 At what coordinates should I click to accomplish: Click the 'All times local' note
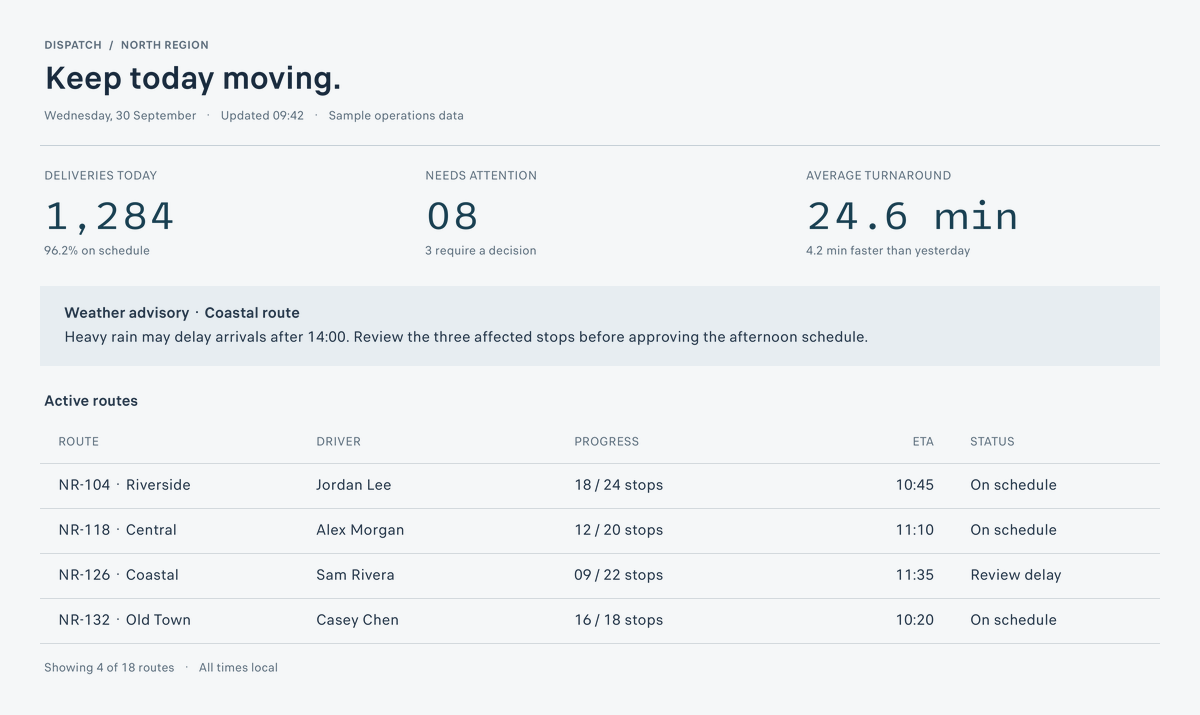pyautogui.click(x=238, y=667)
